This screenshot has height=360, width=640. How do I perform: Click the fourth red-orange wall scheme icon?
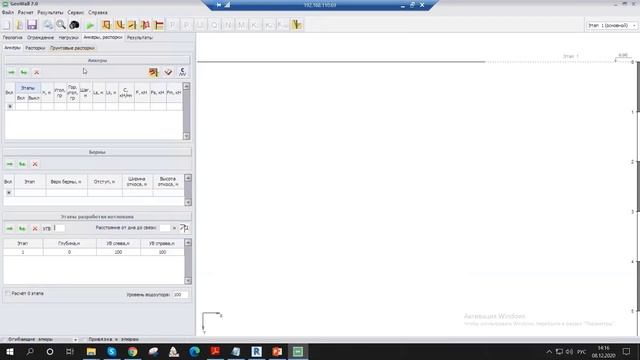point(145,25)
